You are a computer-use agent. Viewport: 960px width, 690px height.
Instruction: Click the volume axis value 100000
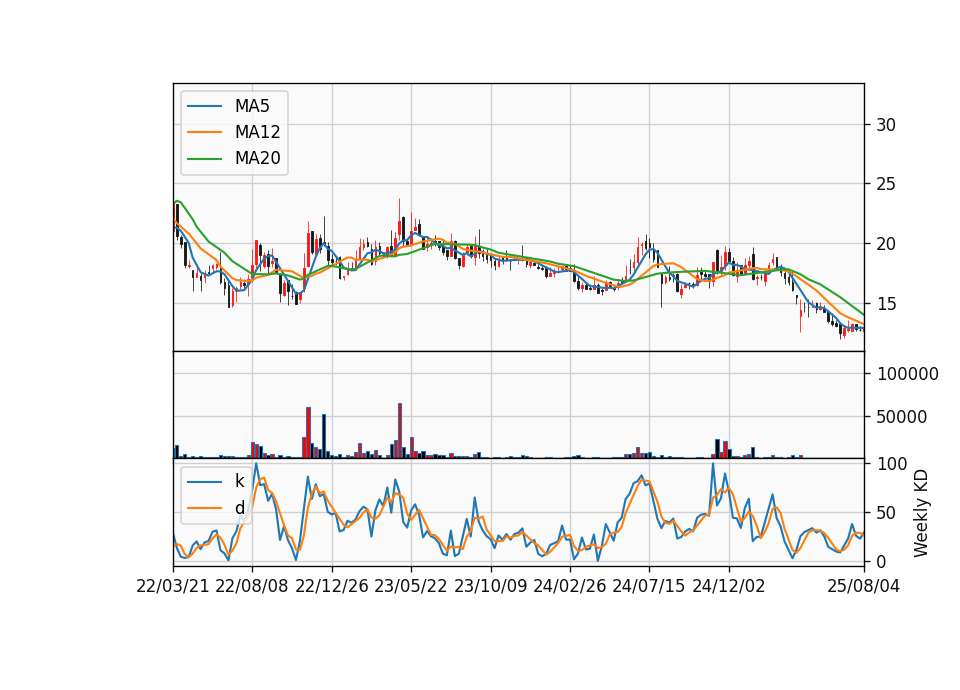tap(907, 374)
